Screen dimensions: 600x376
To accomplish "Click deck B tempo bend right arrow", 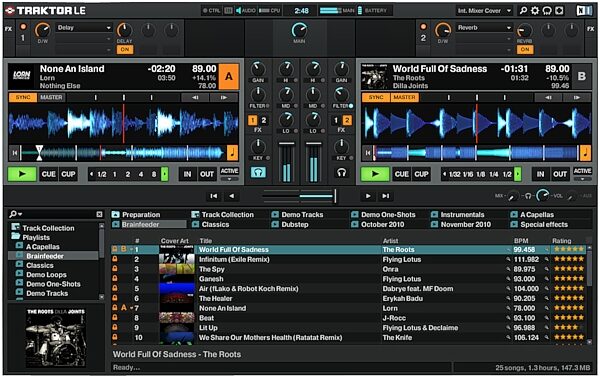I will (x=577, y=98).
